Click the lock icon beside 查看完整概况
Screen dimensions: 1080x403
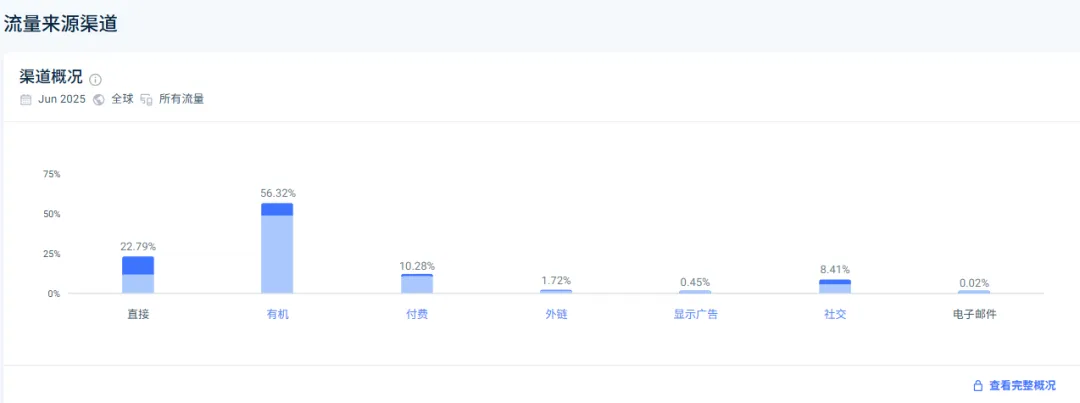977,386
